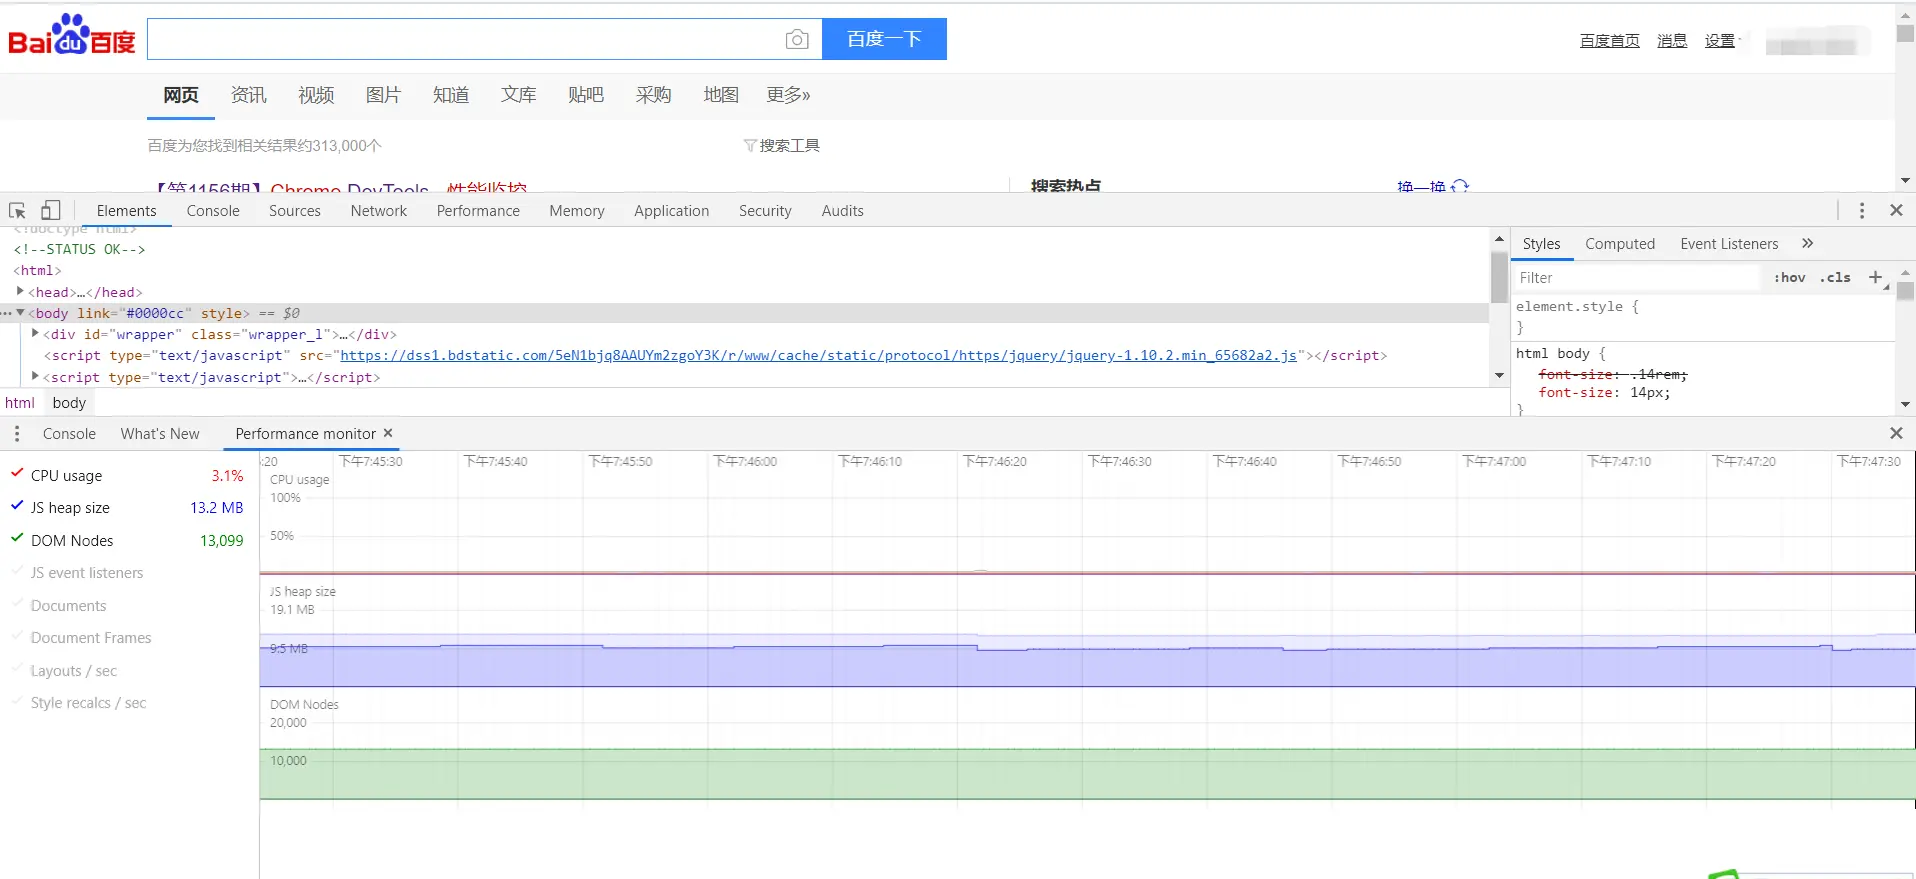Open the Memory tab
The image size is (1916, 879).
click(x=577, y=210)
